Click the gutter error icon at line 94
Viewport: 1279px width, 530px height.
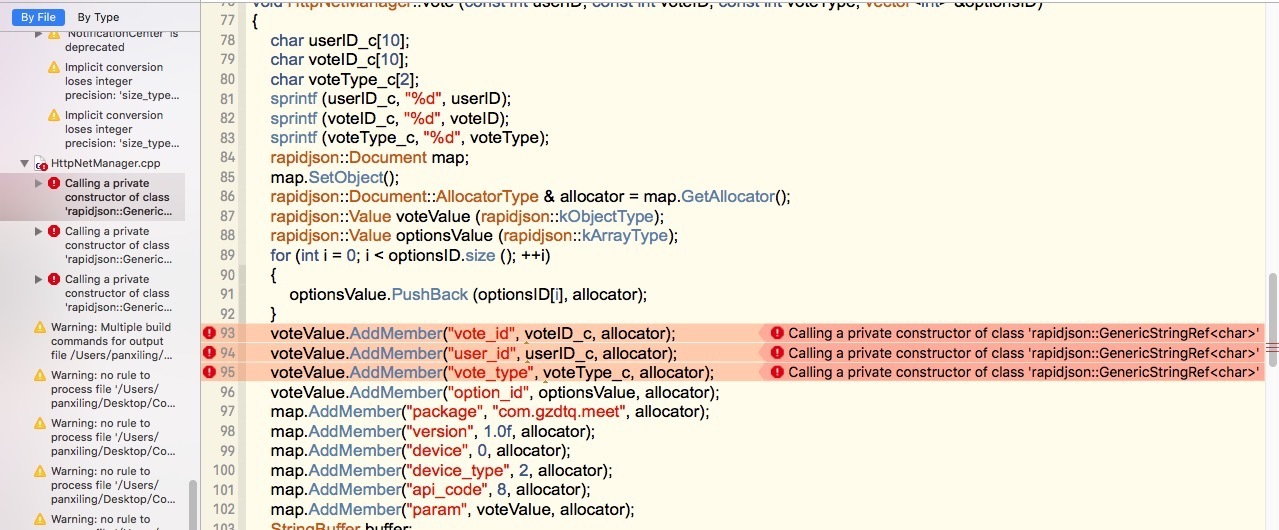coord(209,353)
